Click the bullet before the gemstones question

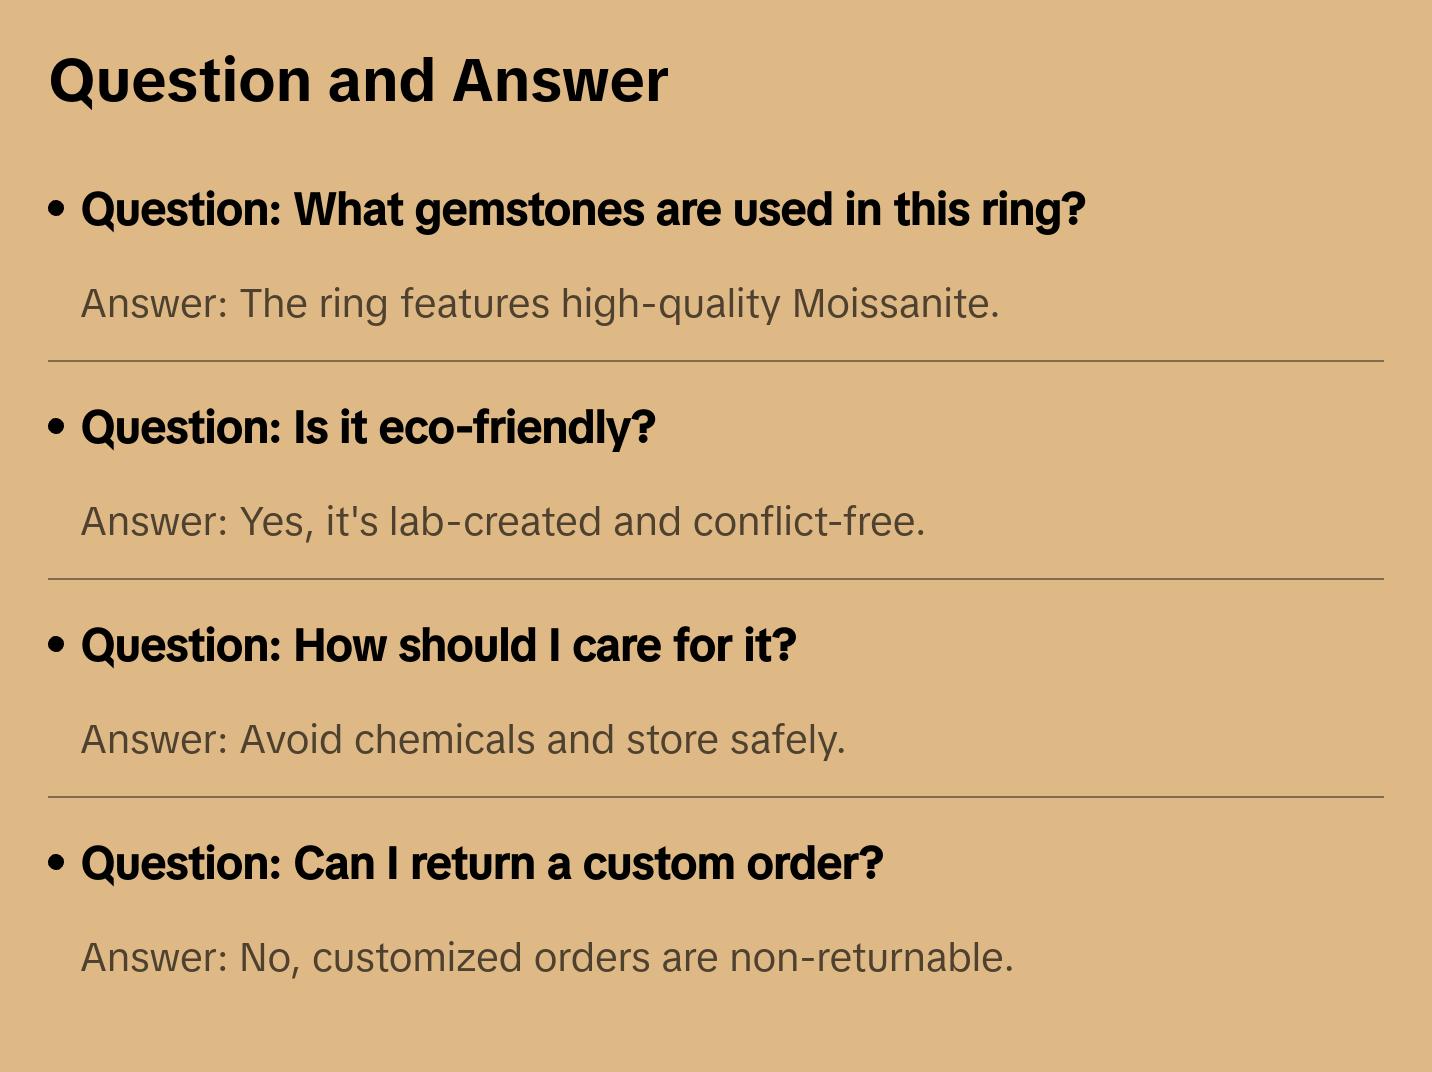pyautogui.click(x=57, y=209)
